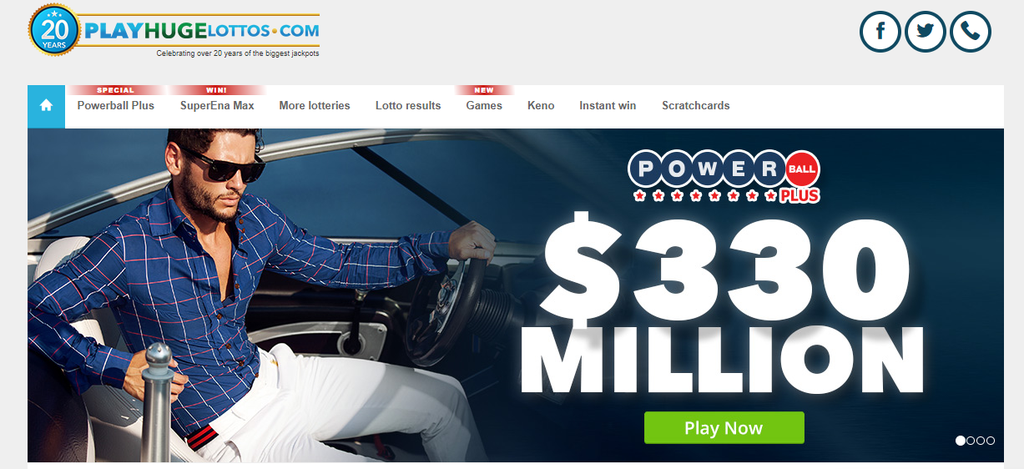Click the Powerball Plus logo in banner
This screenshot has height=469, width=1024.
(724, 176)
